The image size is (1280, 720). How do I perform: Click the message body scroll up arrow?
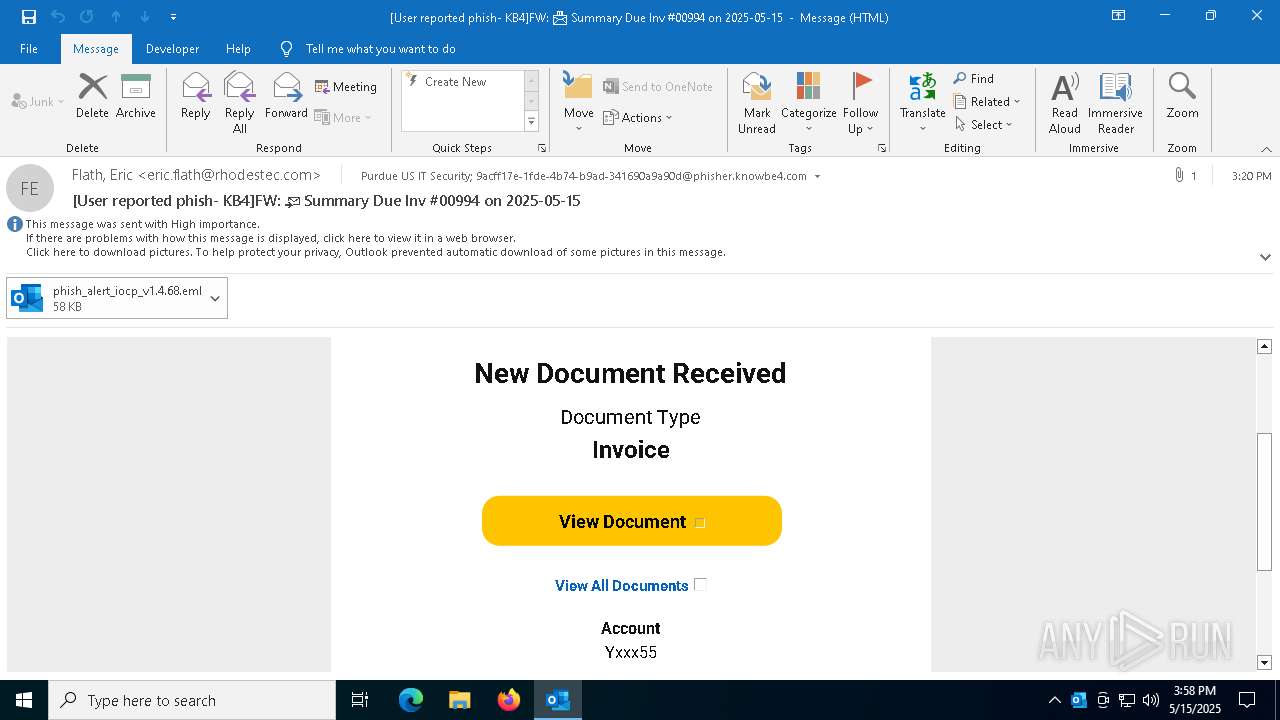coord(1264,346)
